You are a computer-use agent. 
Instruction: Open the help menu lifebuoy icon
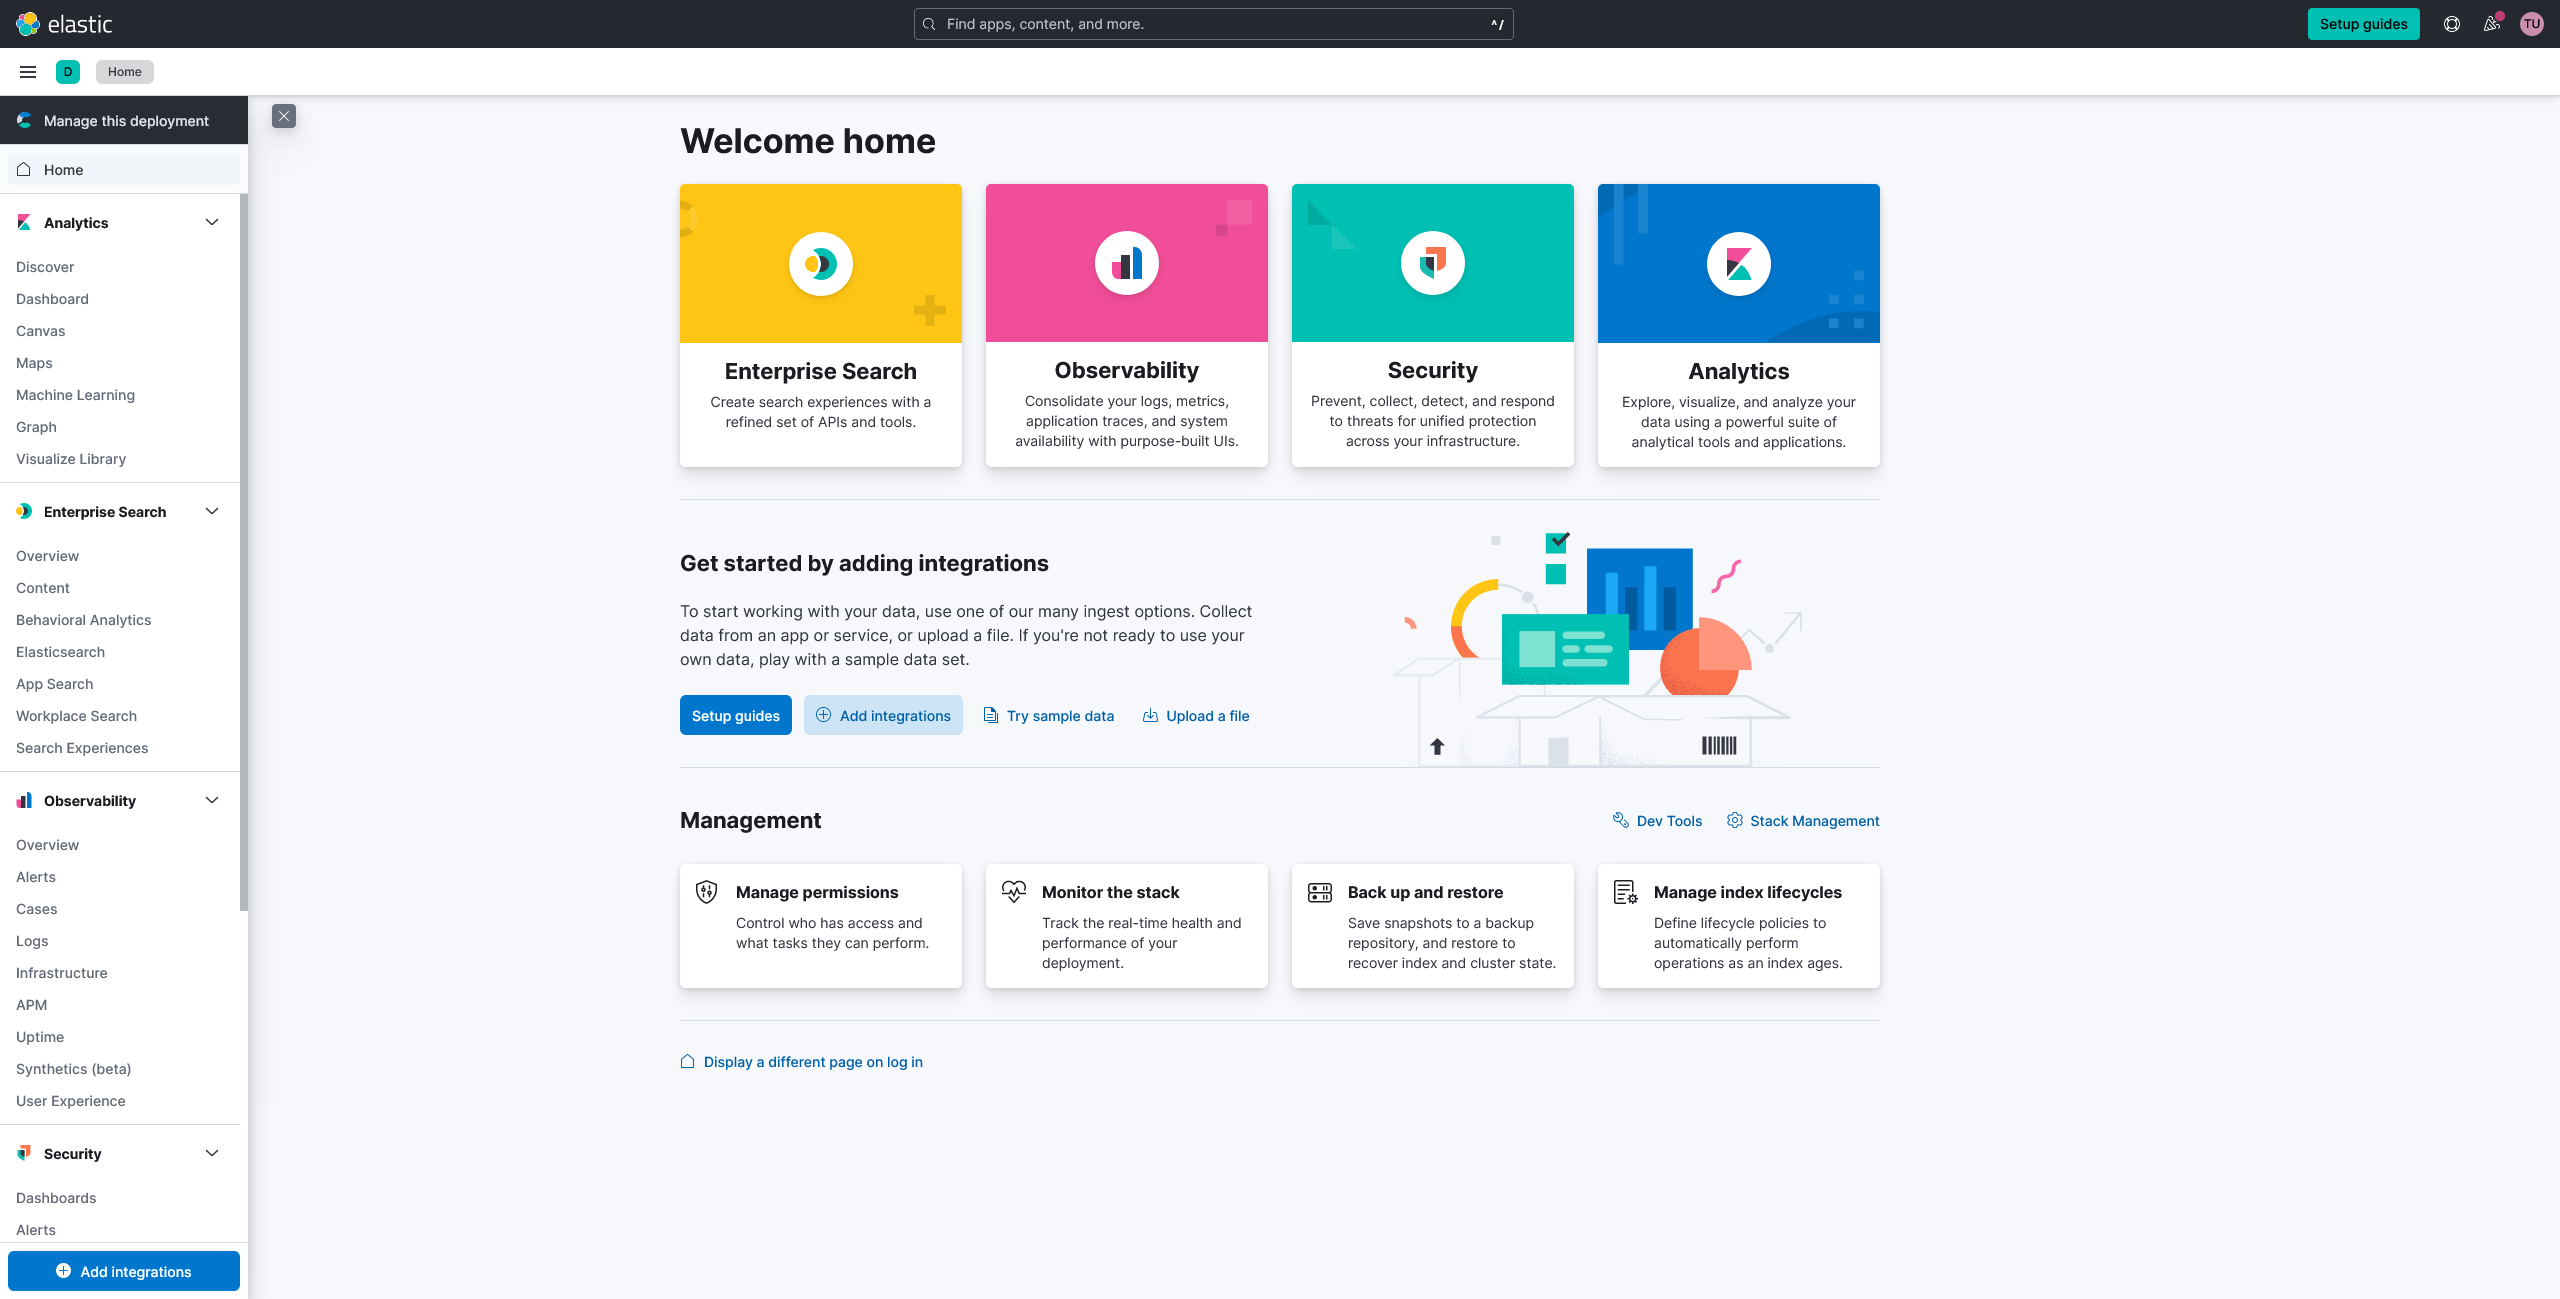click(2452, 24)
